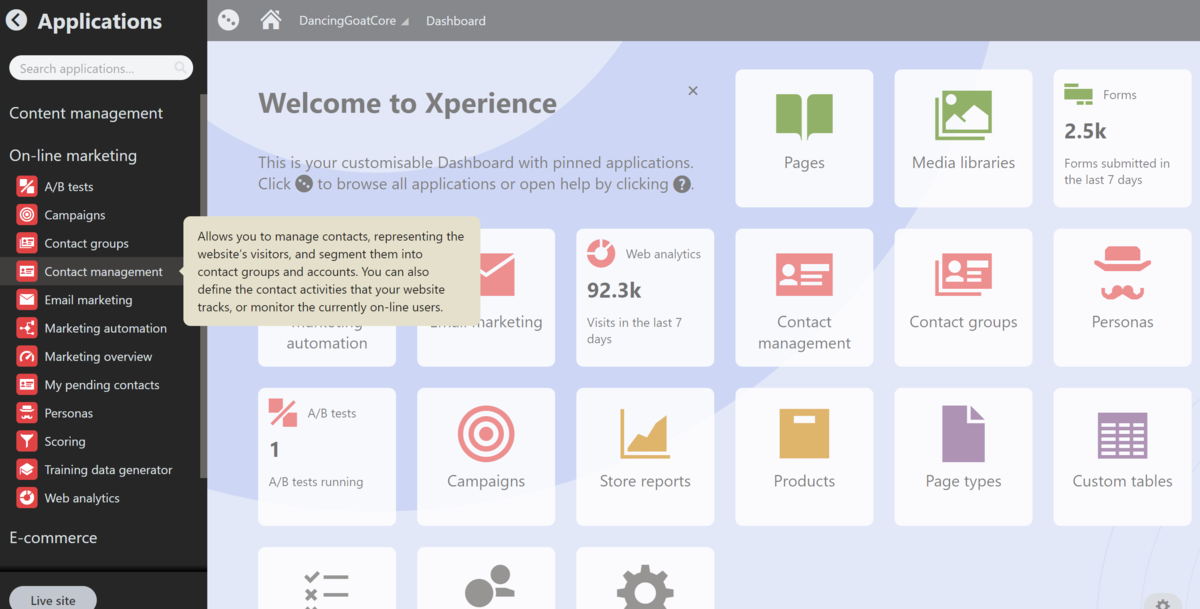The height and width of the screenshot is (609, 1200).
Task: Click the back arrow next to Applications
Action: pos(16,20)
